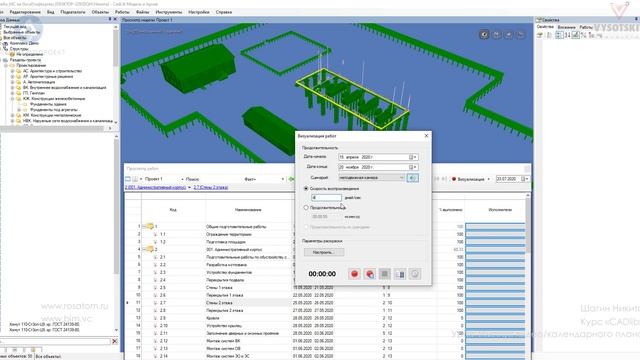
Task: Click the progress bar in Кровля row
Action: tap(495, 318)
